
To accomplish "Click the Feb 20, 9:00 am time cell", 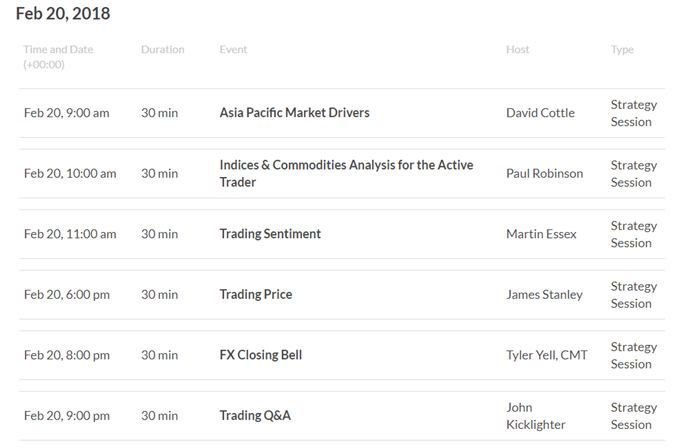I will pos(66,113).
